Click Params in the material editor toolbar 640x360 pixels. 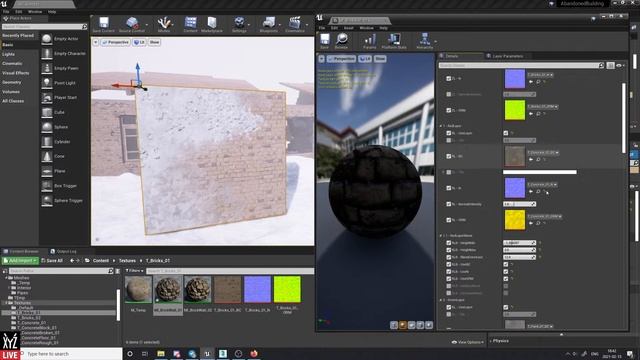(x=369, y=41)
